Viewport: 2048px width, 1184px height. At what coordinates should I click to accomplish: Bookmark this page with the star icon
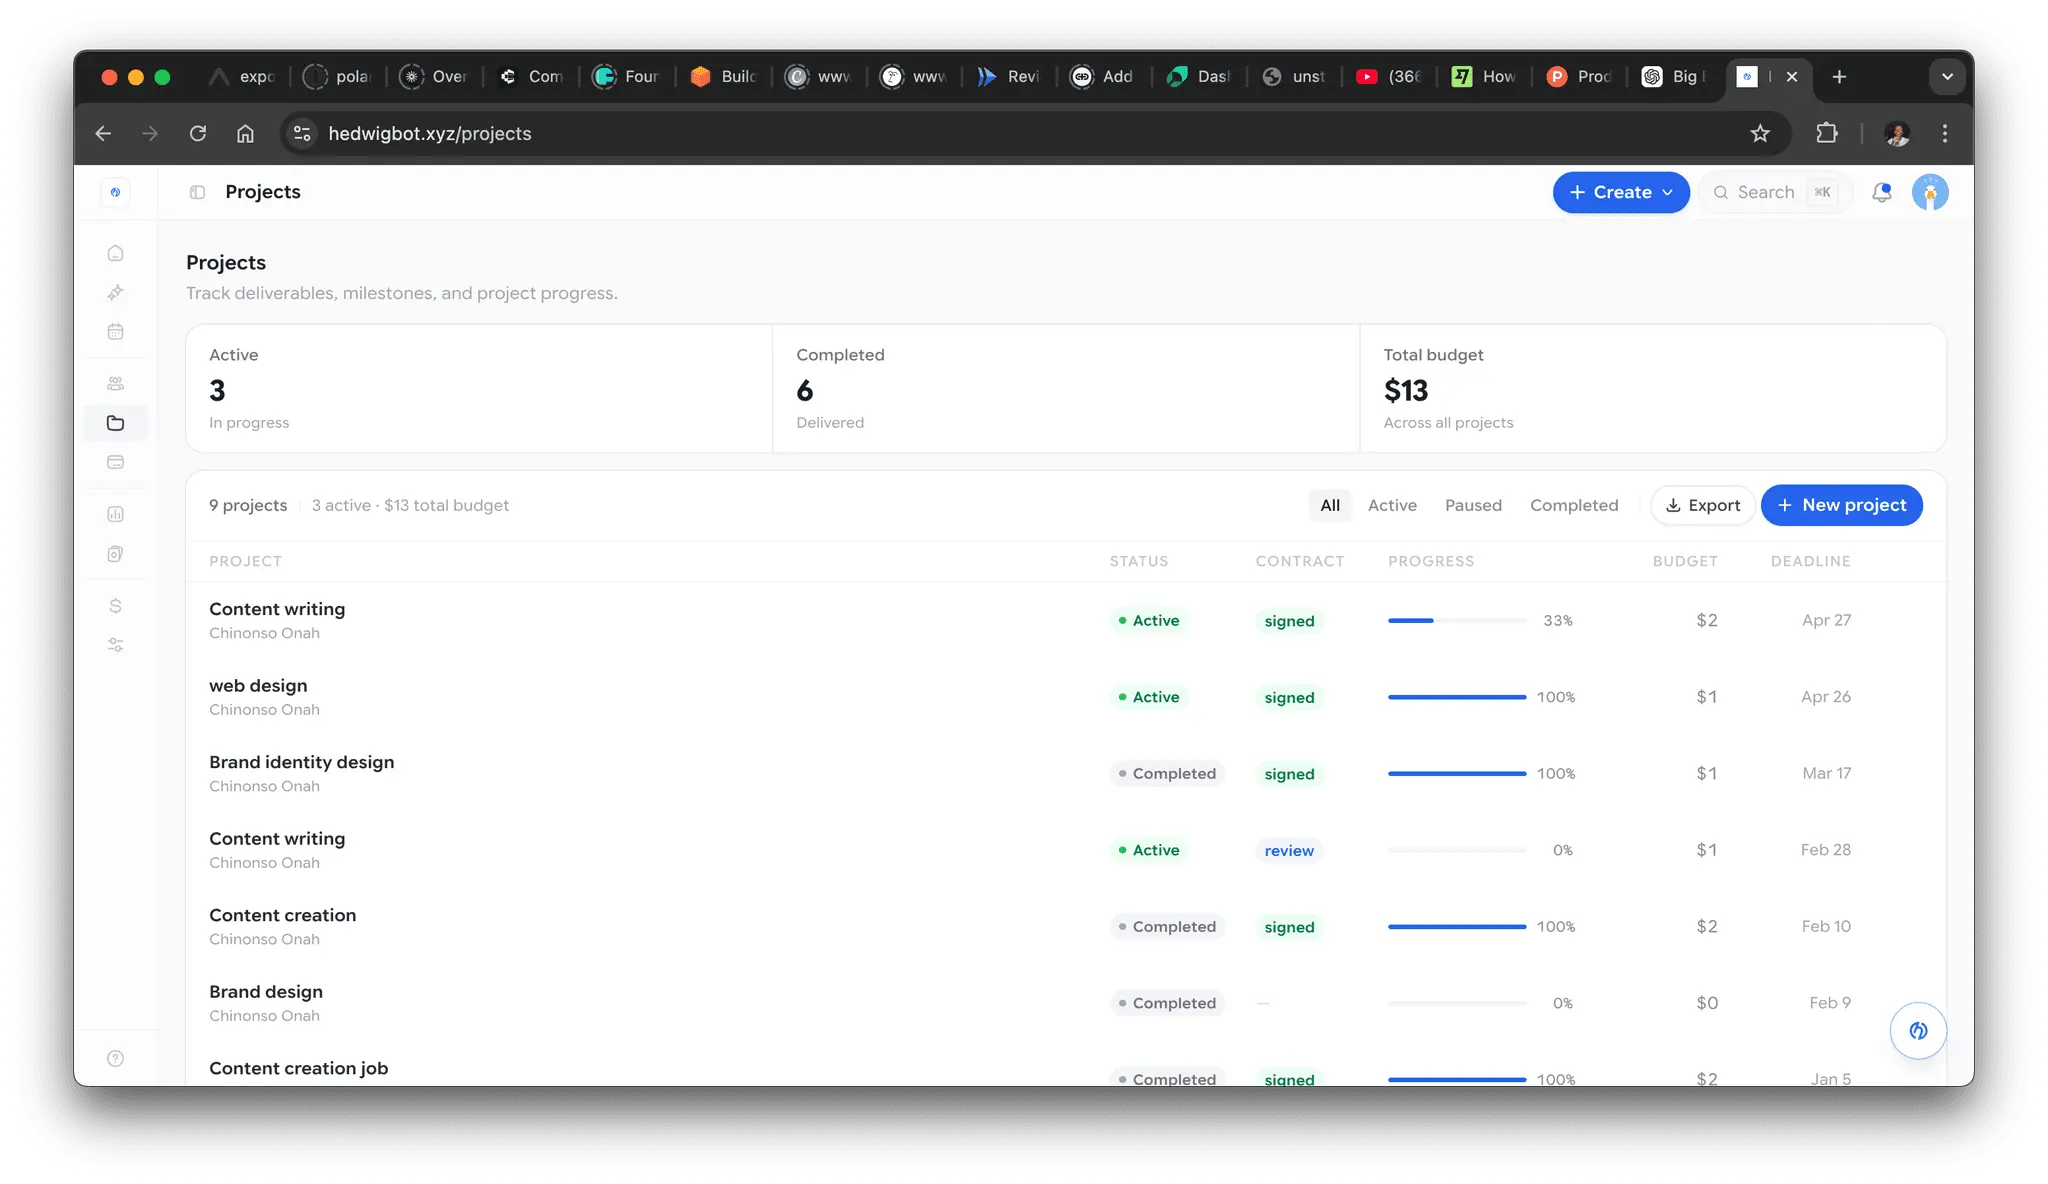[1760, 133]
